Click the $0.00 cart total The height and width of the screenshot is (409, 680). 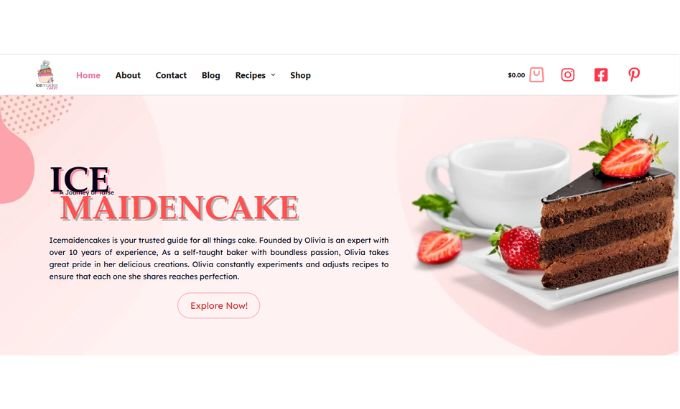pos(516,75)
